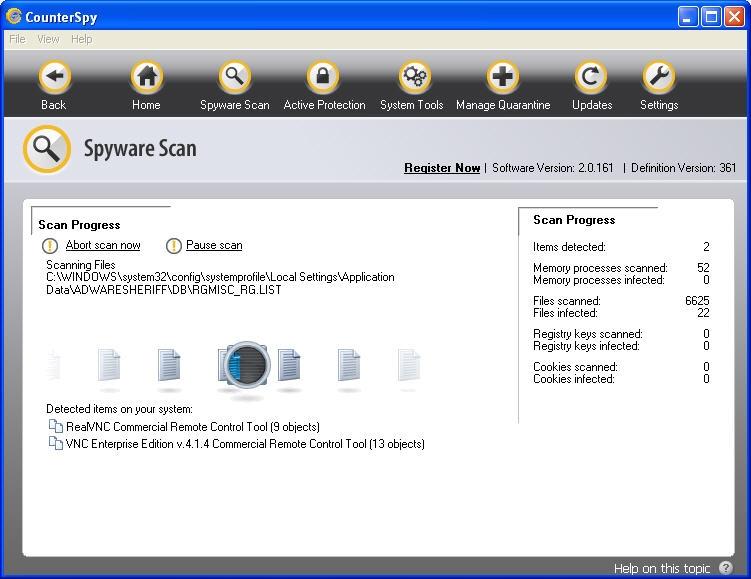Open Spyware Scan magnifier toolbar icon
The height and width of the screenshot is (579, 751).
click(x=234, y=77)
